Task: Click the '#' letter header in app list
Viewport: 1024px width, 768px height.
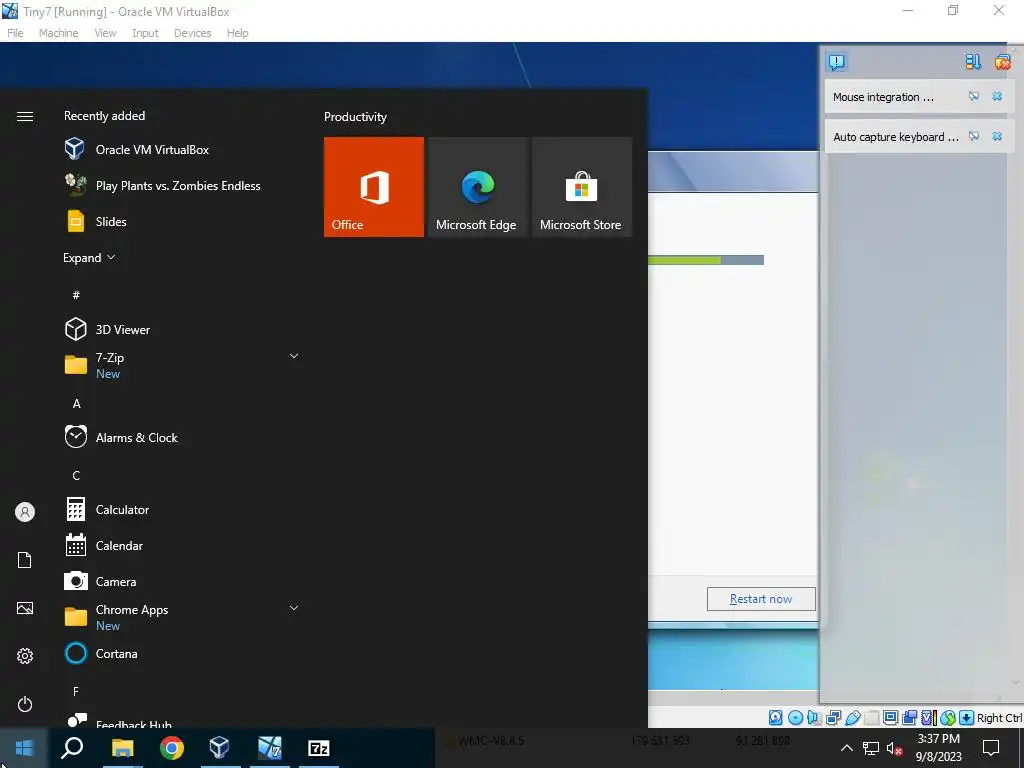Action: 76,295
